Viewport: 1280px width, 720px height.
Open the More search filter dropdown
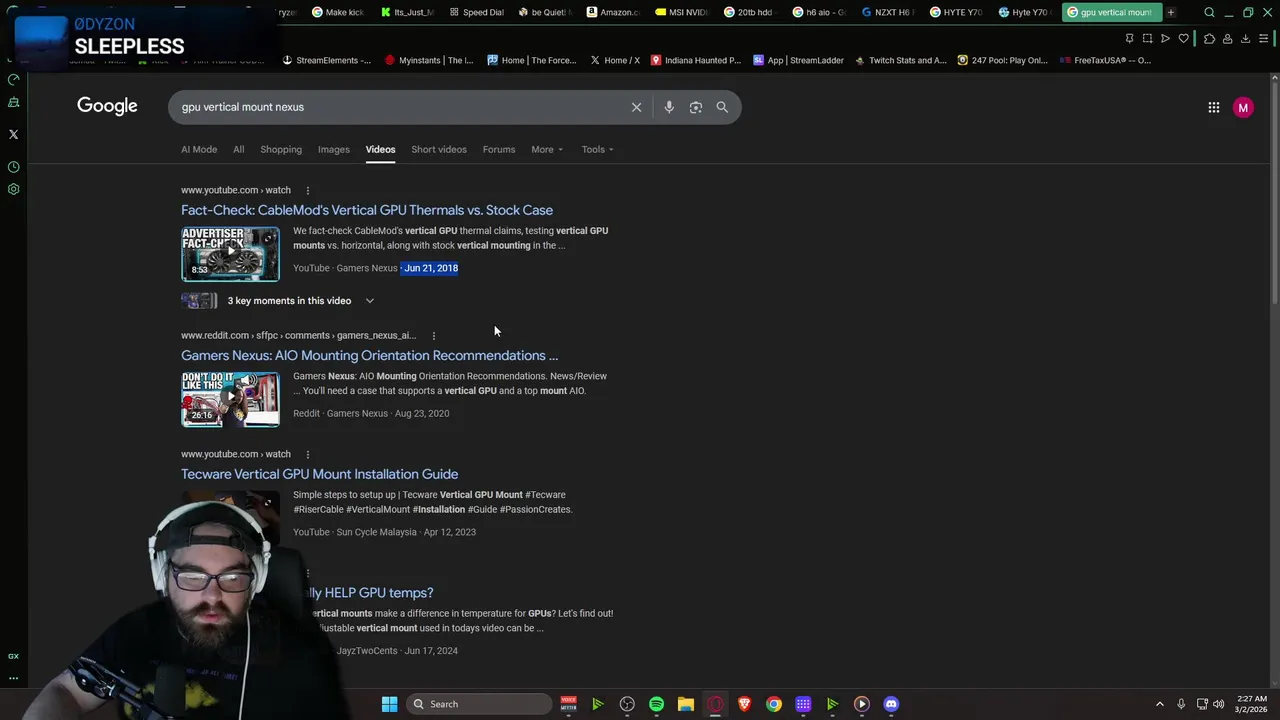pyautogui.click(x=547, y=149)
